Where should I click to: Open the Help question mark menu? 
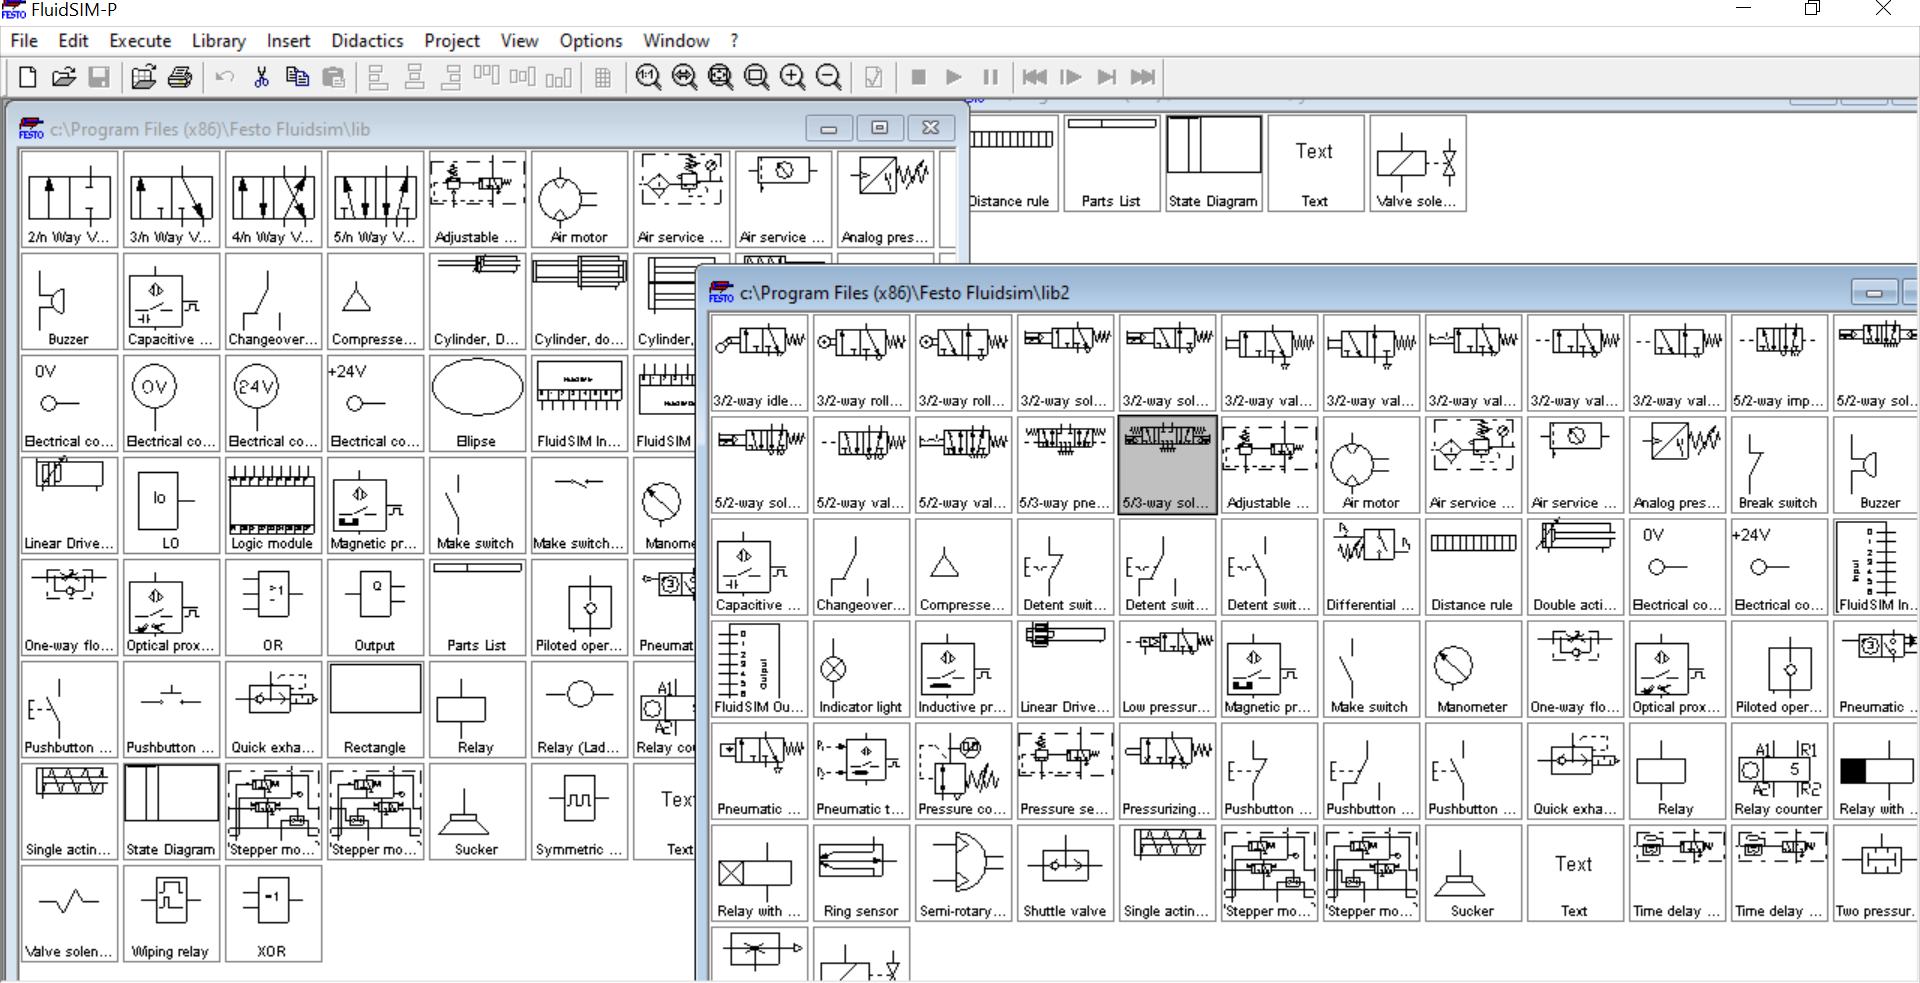(734, 41)
